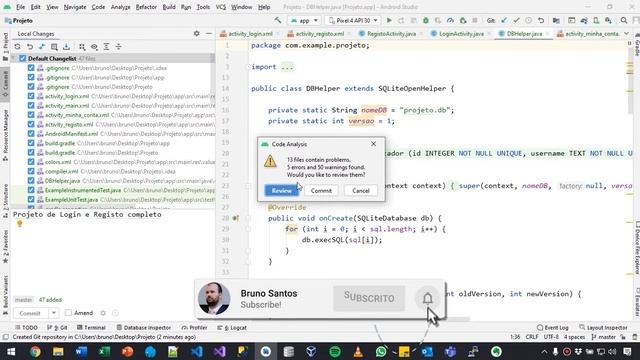Screen dimensions: 640x360
Task: Uncheck colors.xml checkbox
Action: (31, 162)
